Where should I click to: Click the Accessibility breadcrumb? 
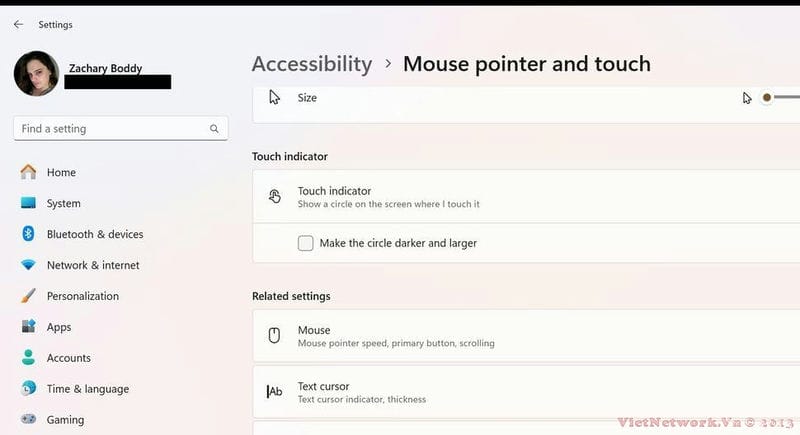[312, 64]
